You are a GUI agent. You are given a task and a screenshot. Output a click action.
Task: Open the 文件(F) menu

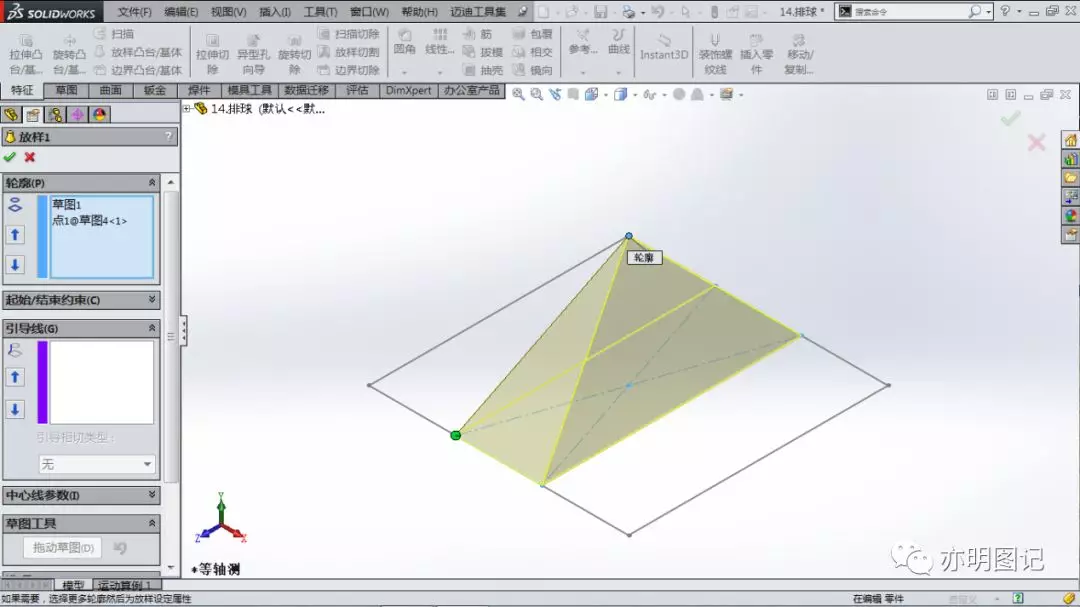coord(134,12)
